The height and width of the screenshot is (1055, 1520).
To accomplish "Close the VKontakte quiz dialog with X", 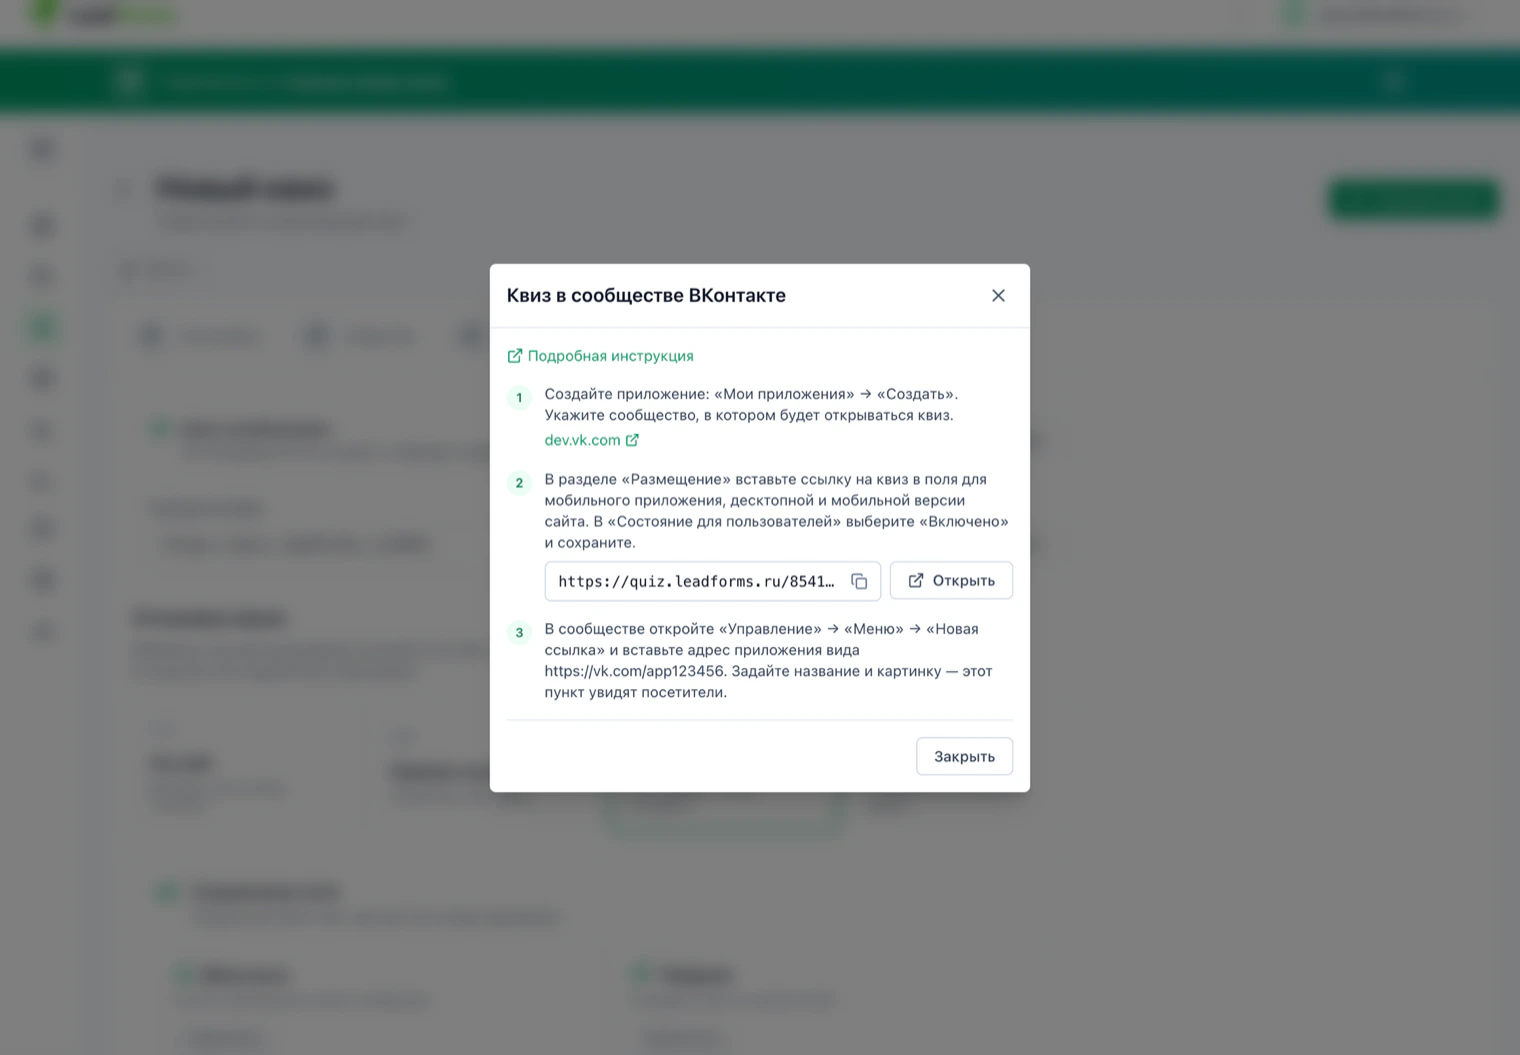I will pos(998,295).
